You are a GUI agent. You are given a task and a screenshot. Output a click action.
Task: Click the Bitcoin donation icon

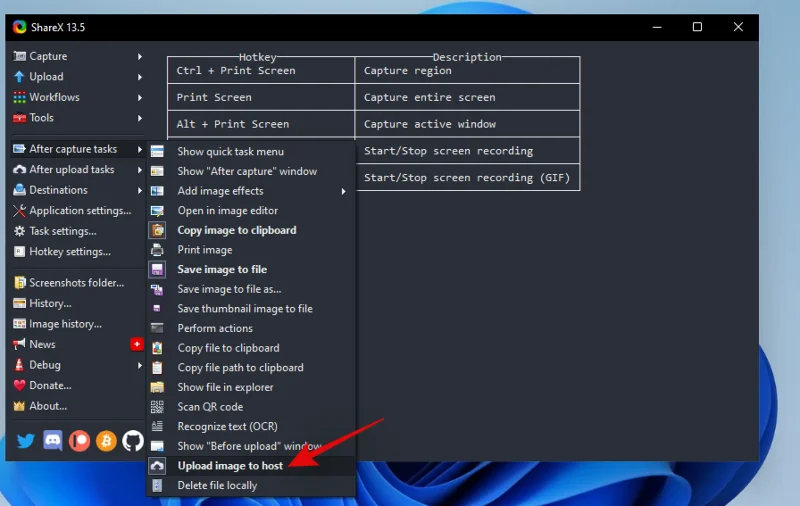pyautogui.click(x=106, y=441)
